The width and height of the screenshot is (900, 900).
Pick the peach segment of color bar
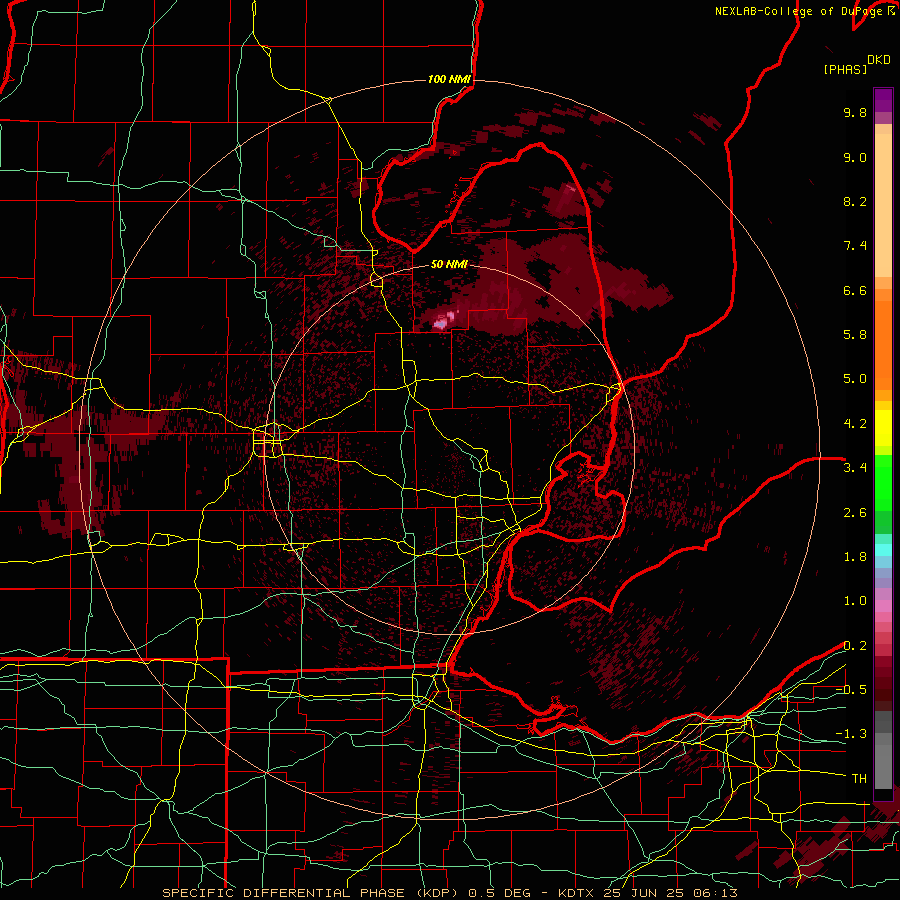pos(883,205)
